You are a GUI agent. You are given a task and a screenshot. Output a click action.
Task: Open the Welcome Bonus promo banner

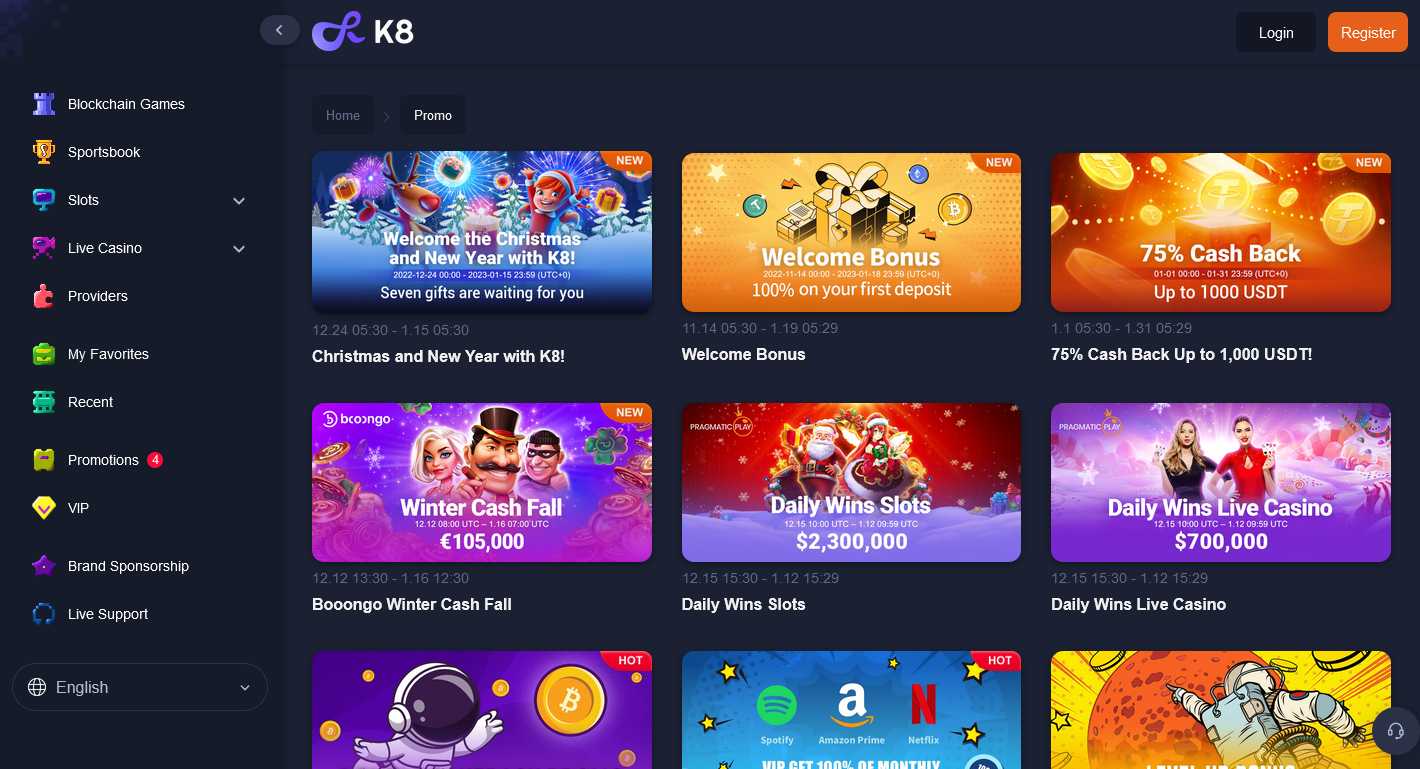click(x=851, y=232)
